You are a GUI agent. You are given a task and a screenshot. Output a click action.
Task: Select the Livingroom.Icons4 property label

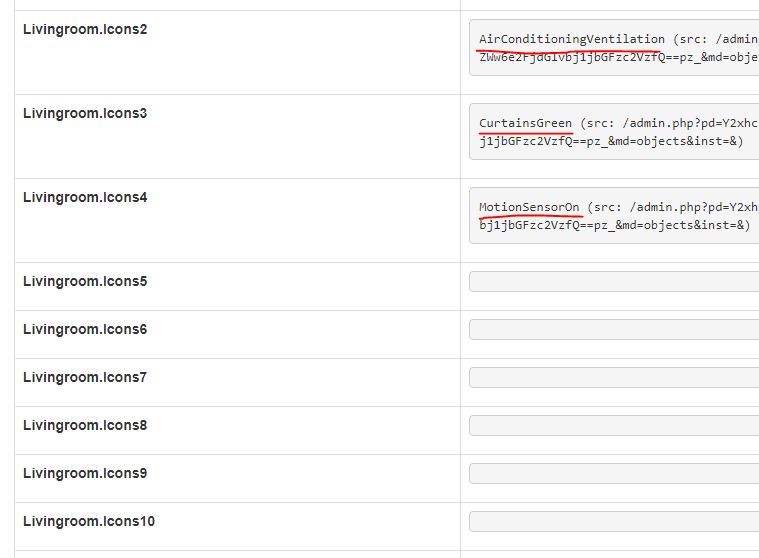click(x=85, y=197)
